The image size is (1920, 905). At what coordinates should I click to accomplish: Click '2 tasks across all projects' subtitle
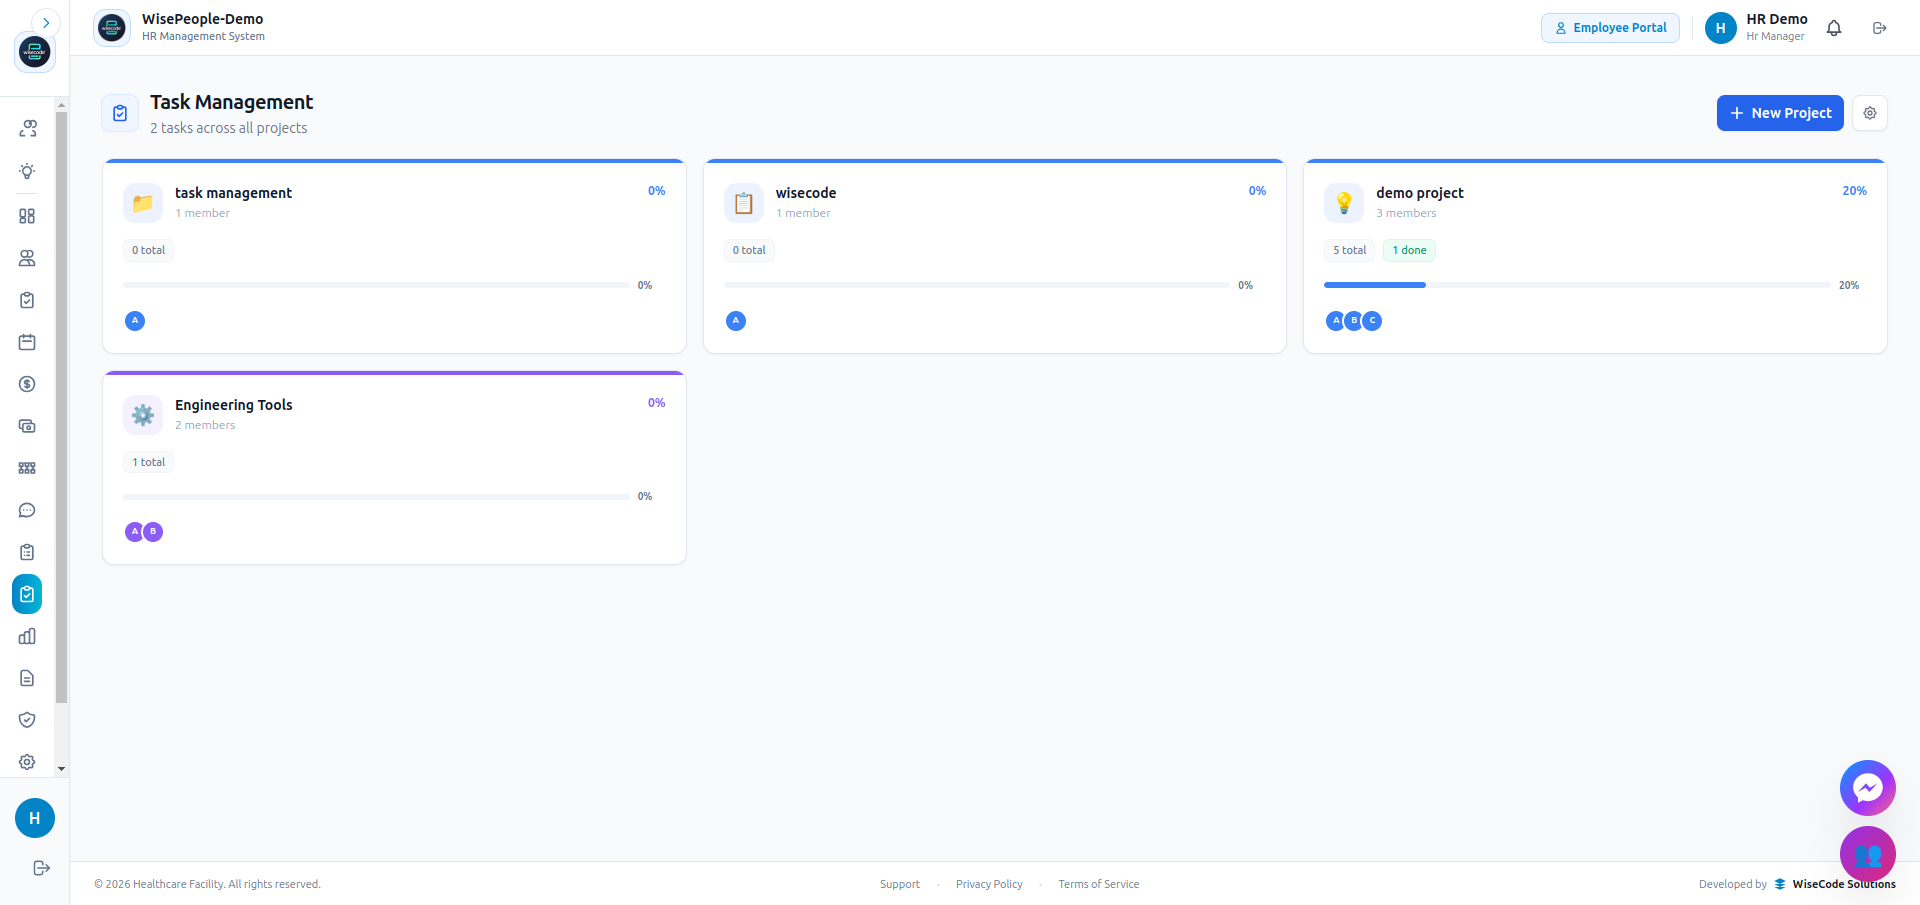229,128
